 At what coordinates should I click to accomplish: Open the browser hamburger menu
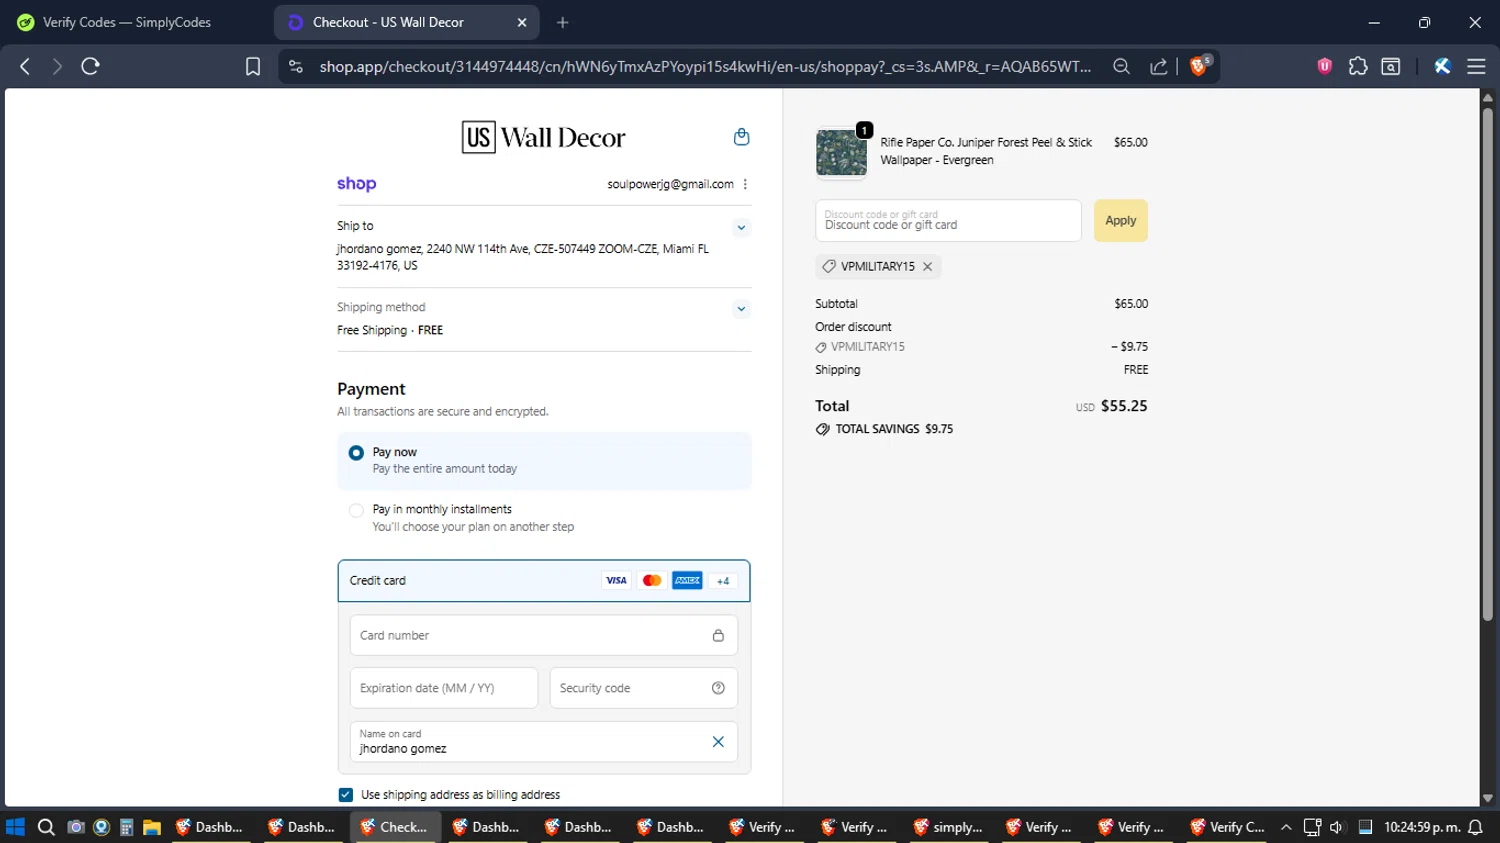[1476, 66]
